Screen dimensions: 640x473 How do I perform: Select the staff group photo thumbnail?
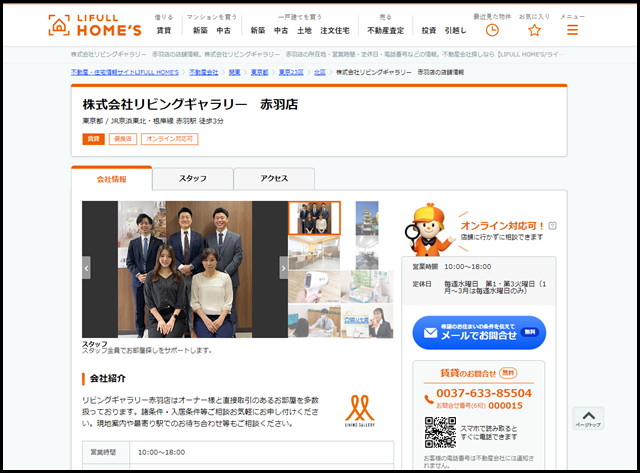pyautogui.click(x=314, y=218)
